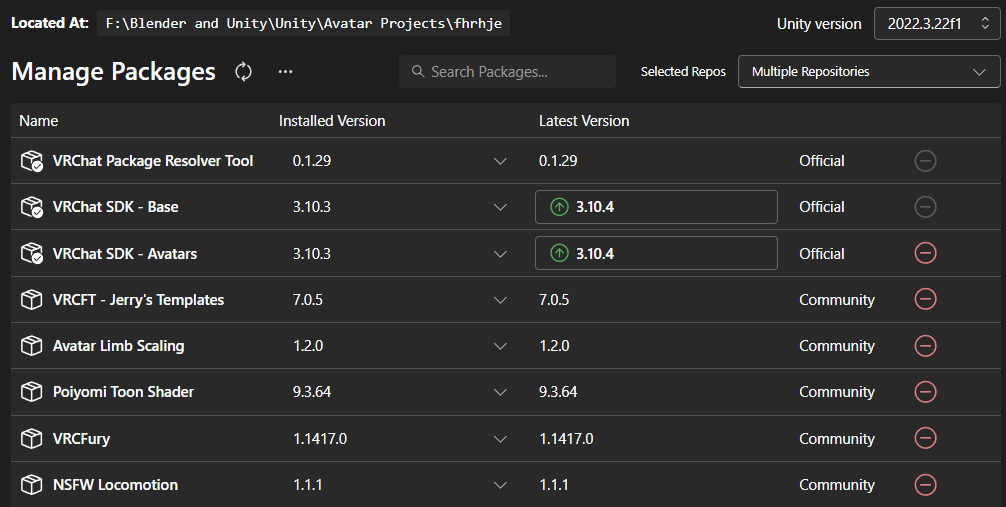Screen dimensions: 1006x507
Task: Click the Latest Version column header
Action: pos(584,121)
